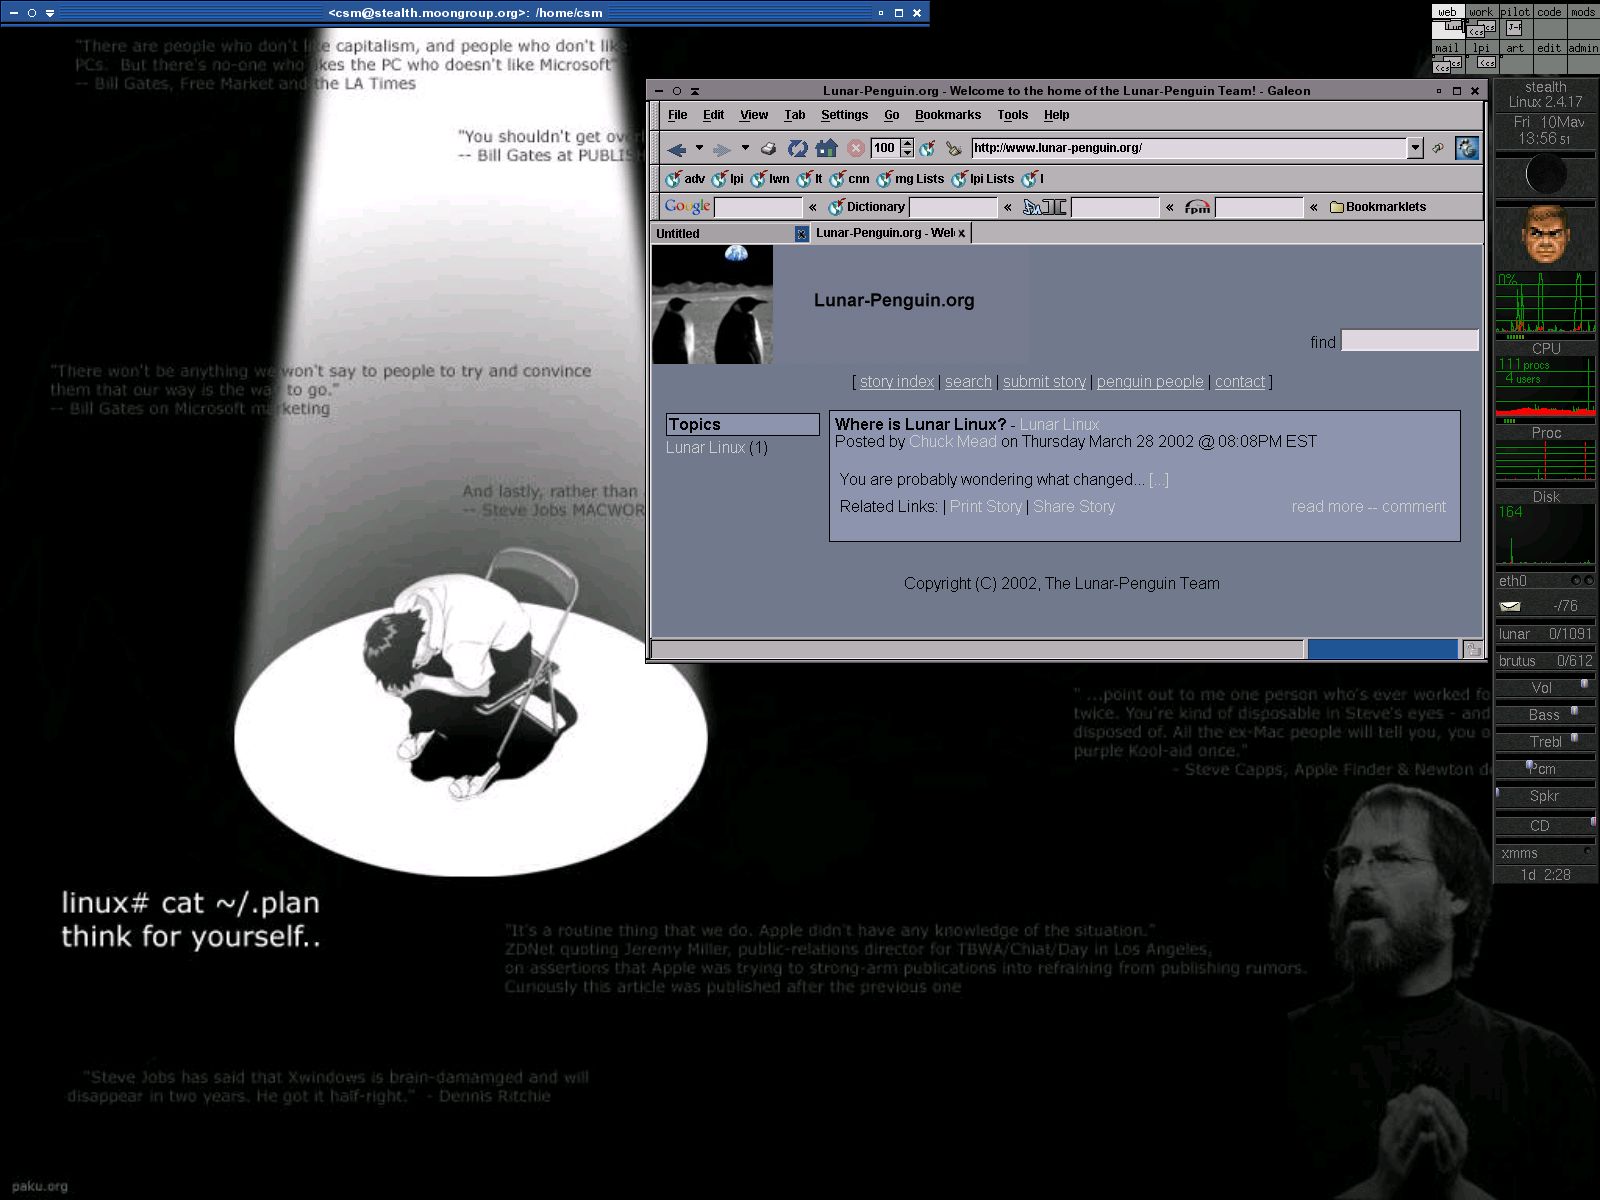Click the 'penguin people' link
This screenshot has width=1600, height=1200.
tap(1149, 382)
